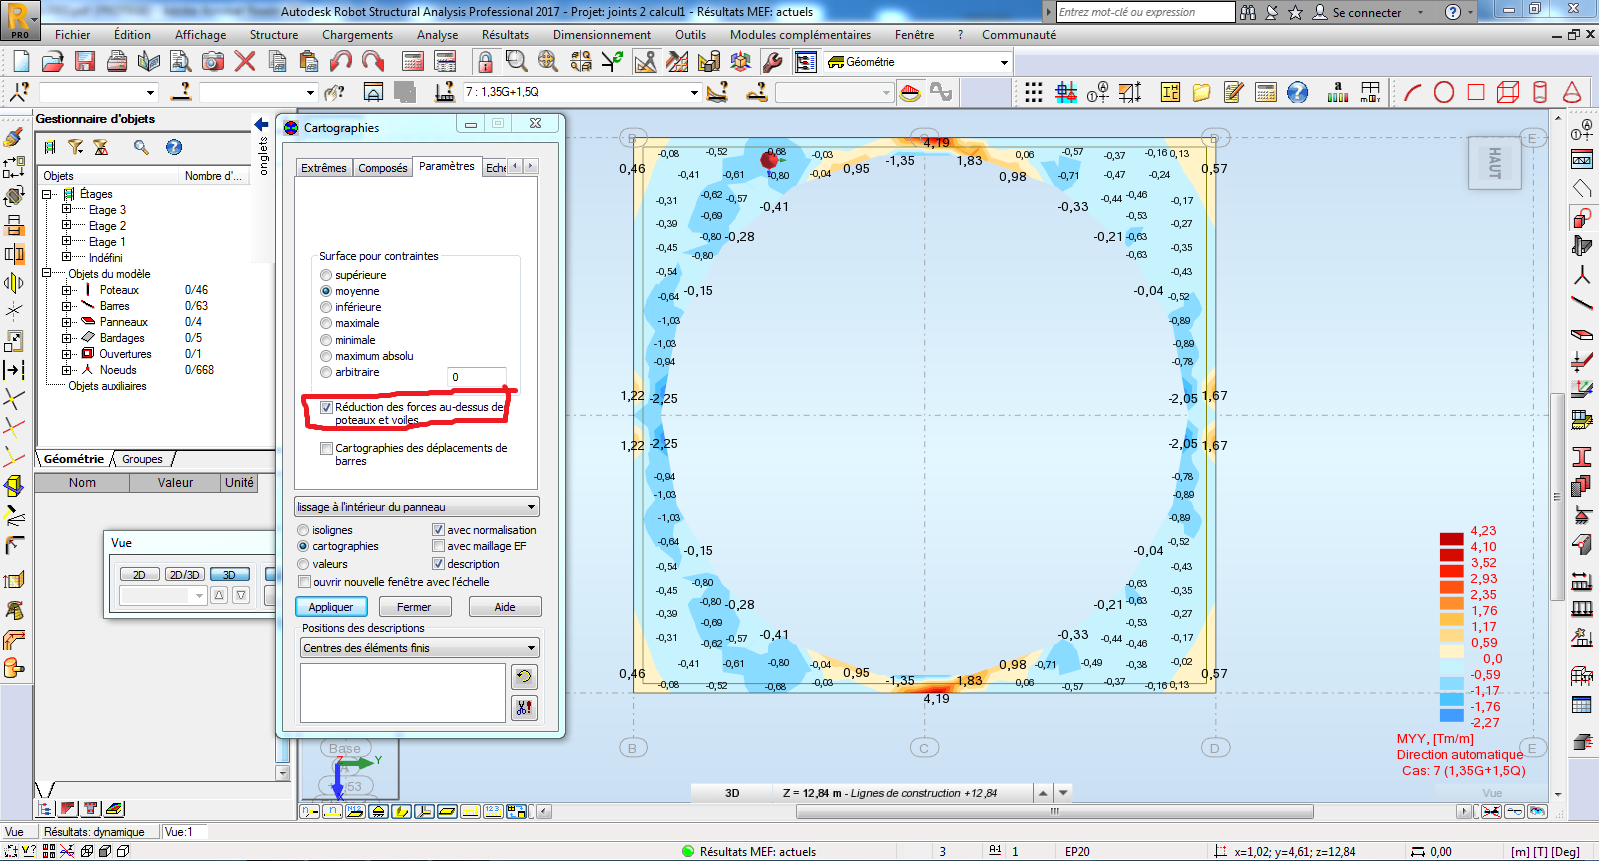Click the Aide button
This screenshot has height=861, width=1599.
point(505,607)
